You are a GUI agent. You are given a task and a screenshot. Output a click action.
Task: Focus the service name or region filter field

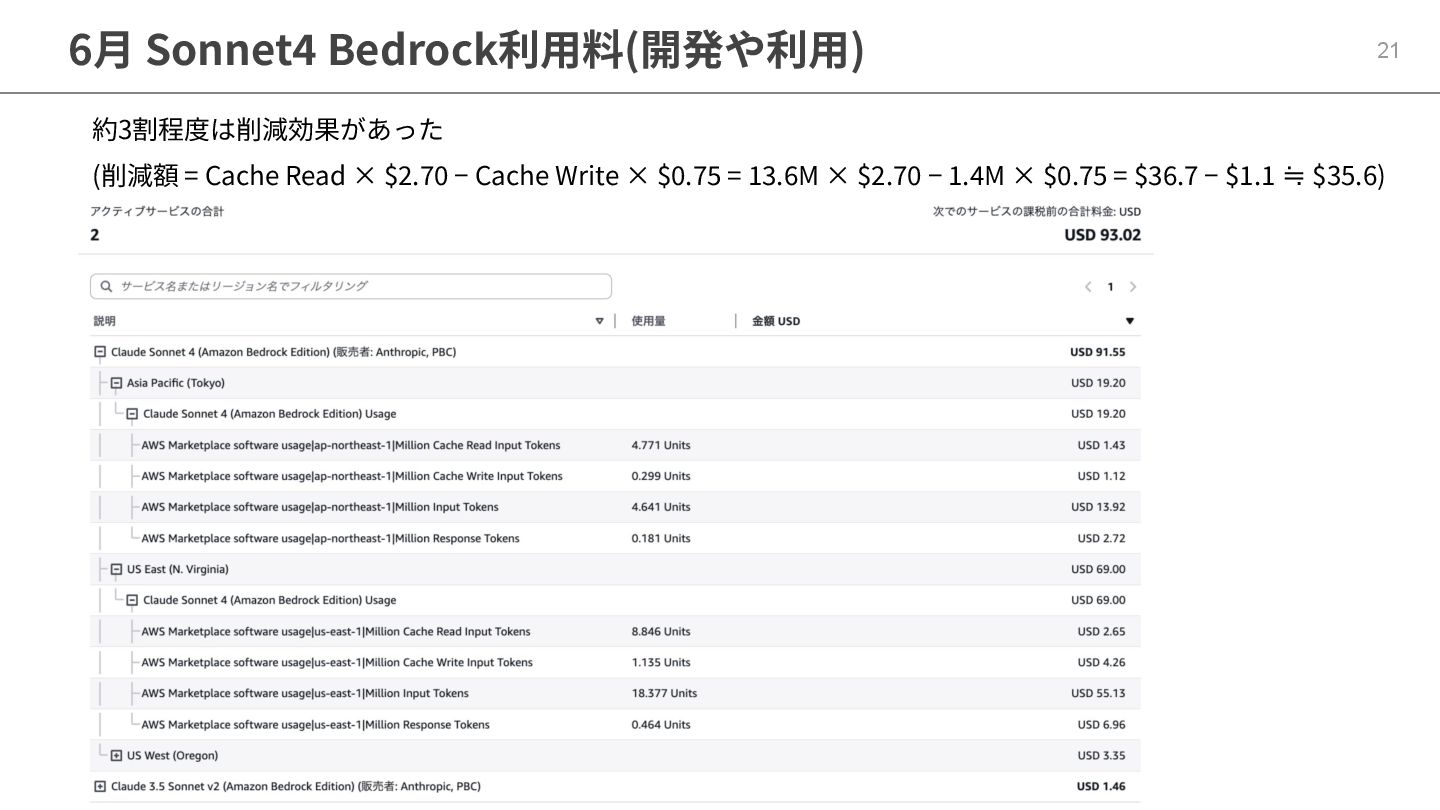[351, 286]
